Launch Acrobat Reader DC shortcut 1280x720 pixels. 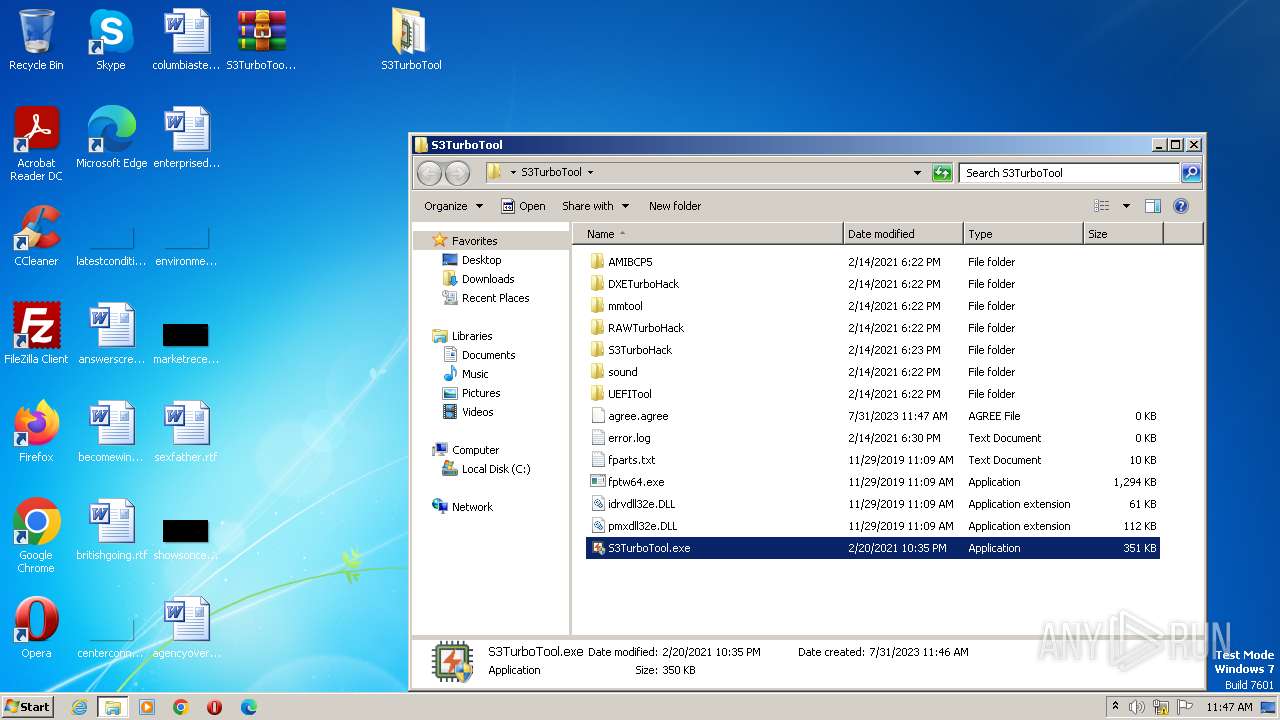point(36,144)
